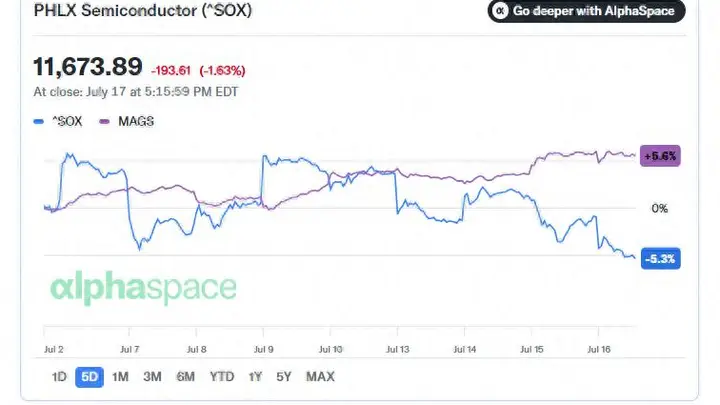Click the purple MAGS legend marker

coord(105,122)
